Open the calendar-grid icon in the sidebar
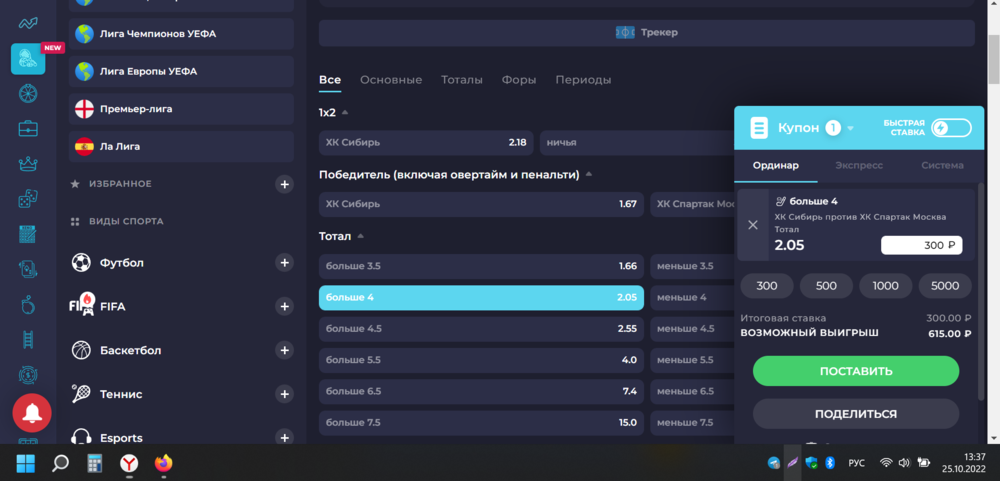This screenshot has height=481, width=1000. click(x=28, y=234)
